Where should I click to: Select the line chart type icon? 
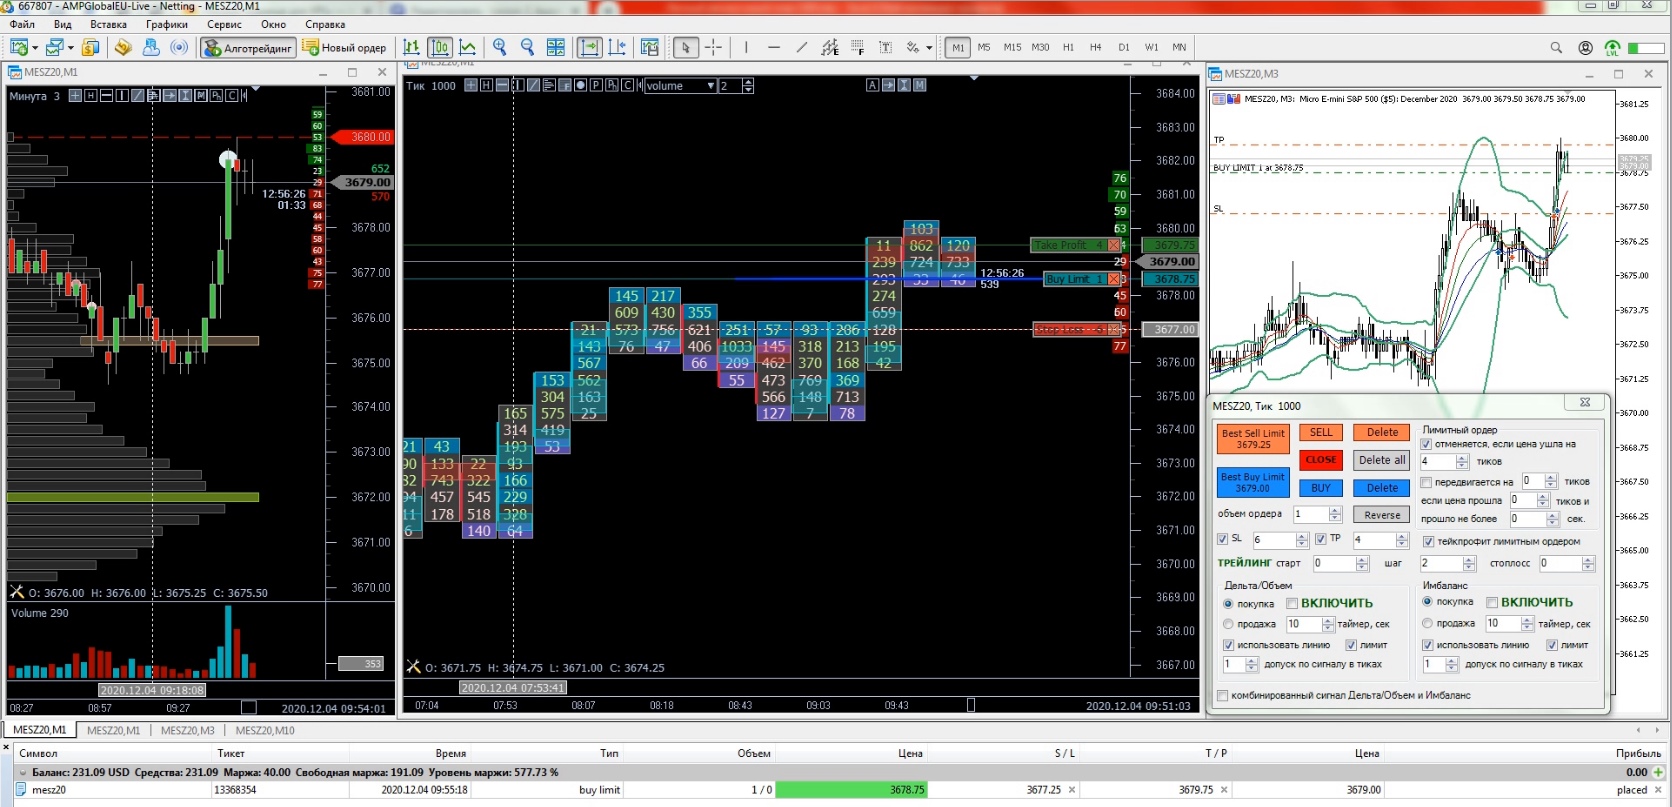[x=467, y=47]
